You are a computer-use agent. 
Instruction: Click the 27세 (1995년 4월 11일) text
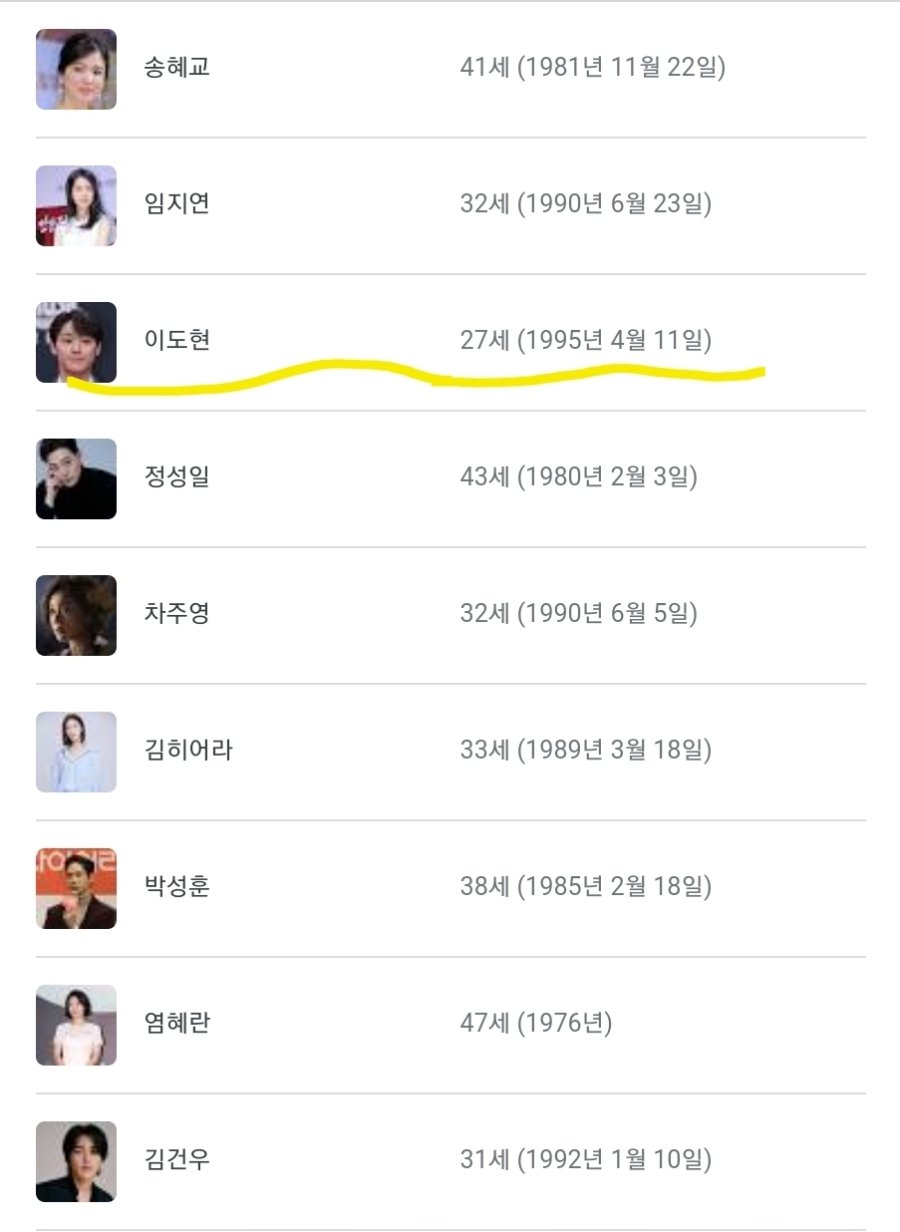point(586,342)
